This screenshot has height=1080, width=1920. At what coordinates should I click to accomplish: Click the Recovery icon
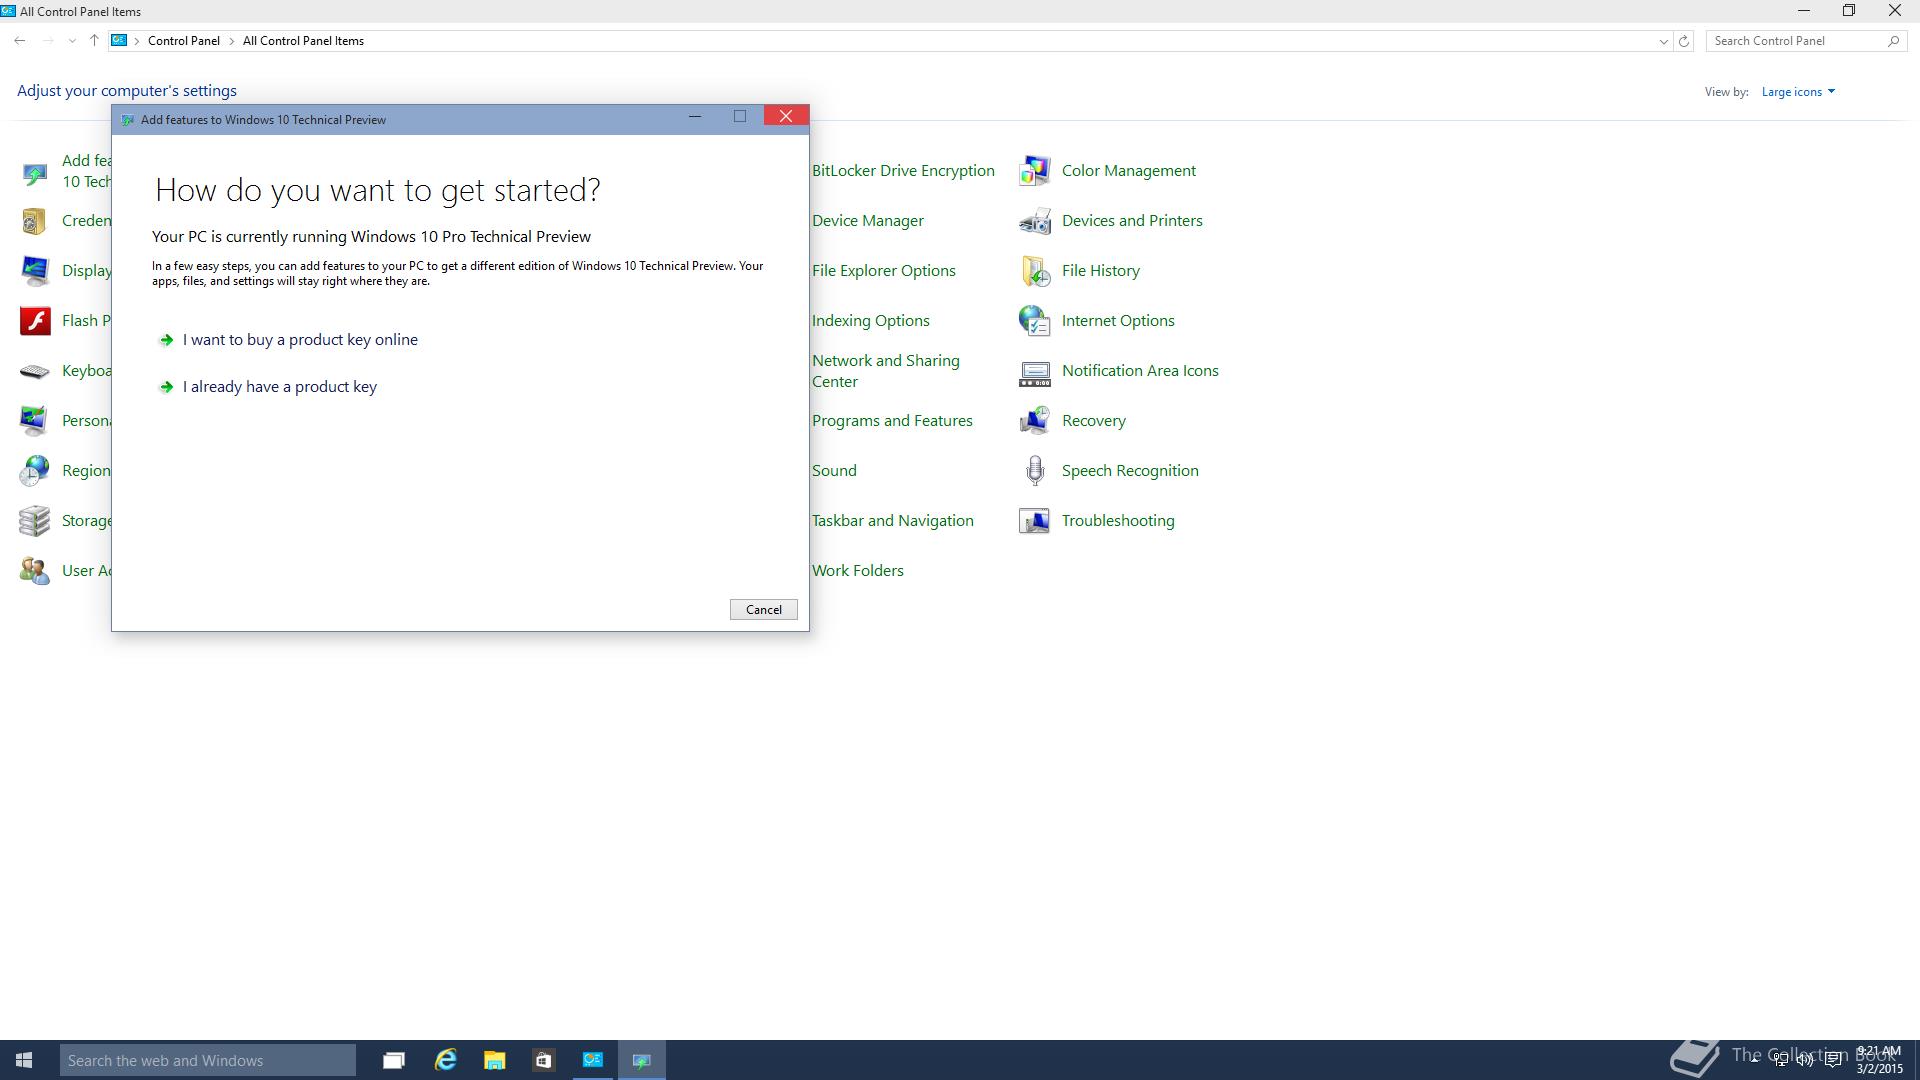click(x=1035, y=421)
